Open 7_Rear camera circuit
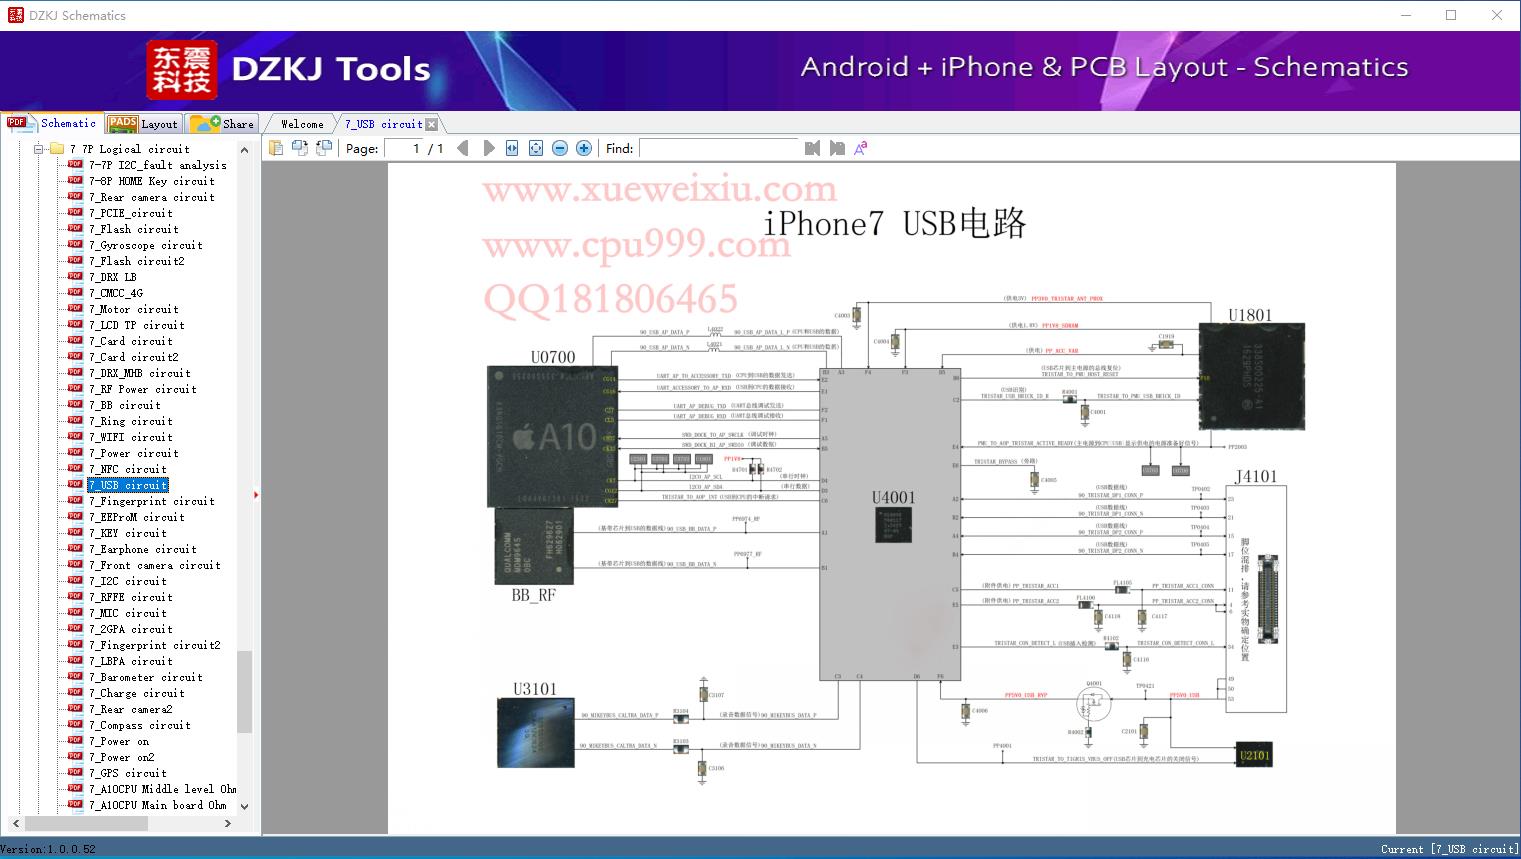1521x859 pixels. click(152, 197)
